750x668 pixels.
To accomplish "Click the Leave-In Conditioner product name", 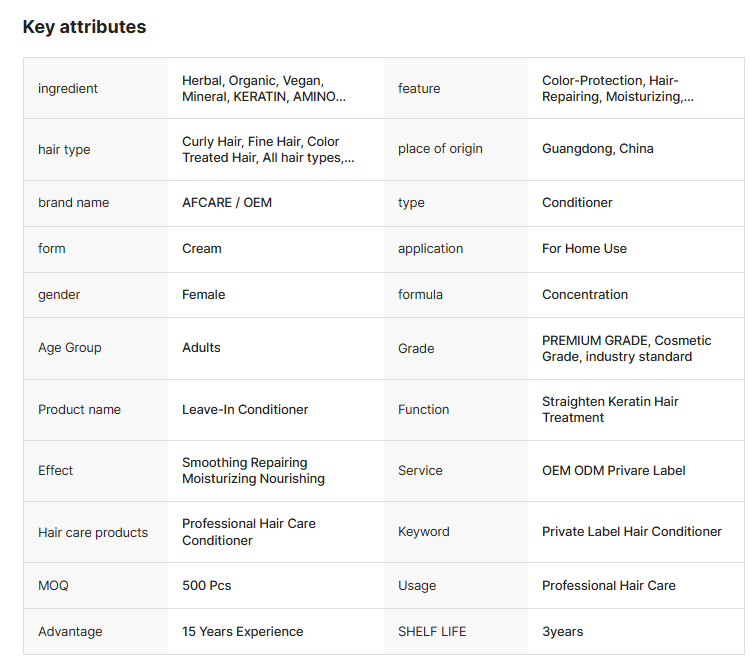I will click(x=245, y=410).
